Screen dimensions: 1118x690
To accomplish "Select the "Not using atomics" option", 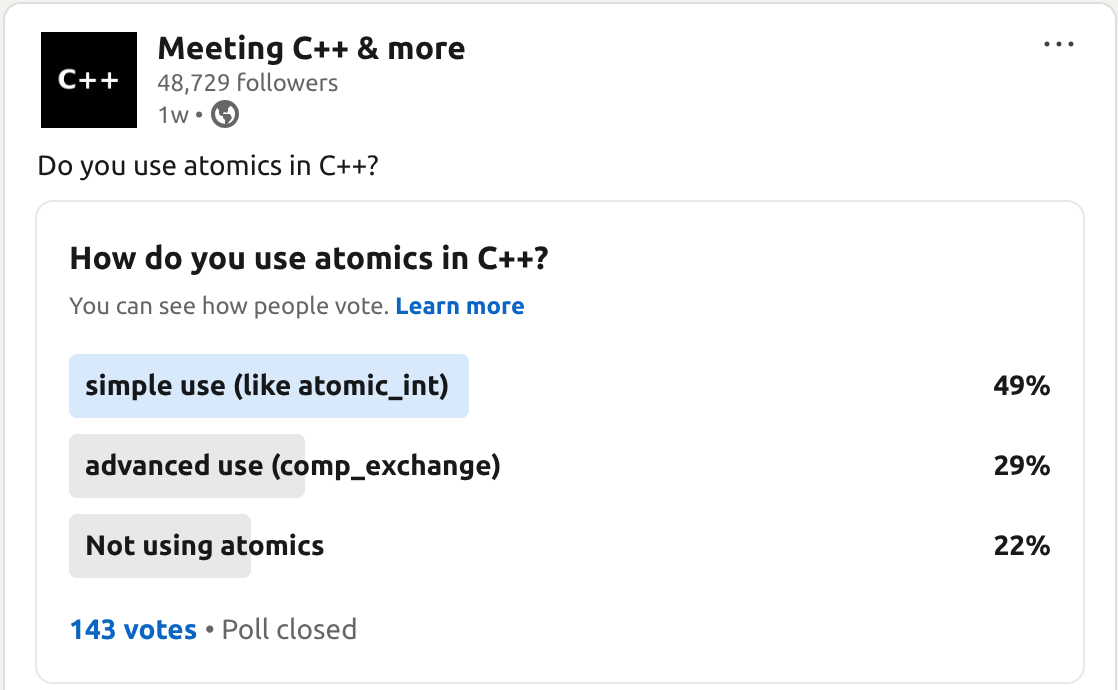I will tap(204, 545).
